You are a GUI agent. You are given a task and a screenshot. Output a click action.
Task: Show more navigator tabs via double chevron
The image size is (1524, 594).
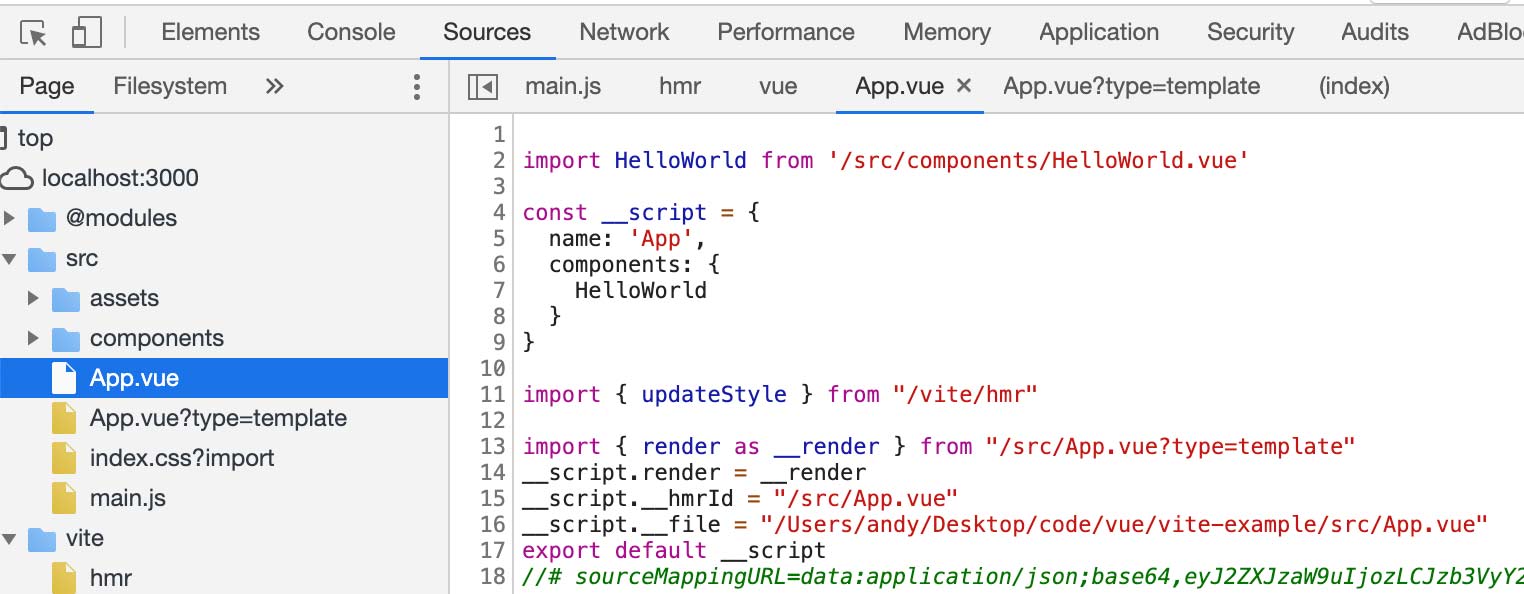pos(274,87)
